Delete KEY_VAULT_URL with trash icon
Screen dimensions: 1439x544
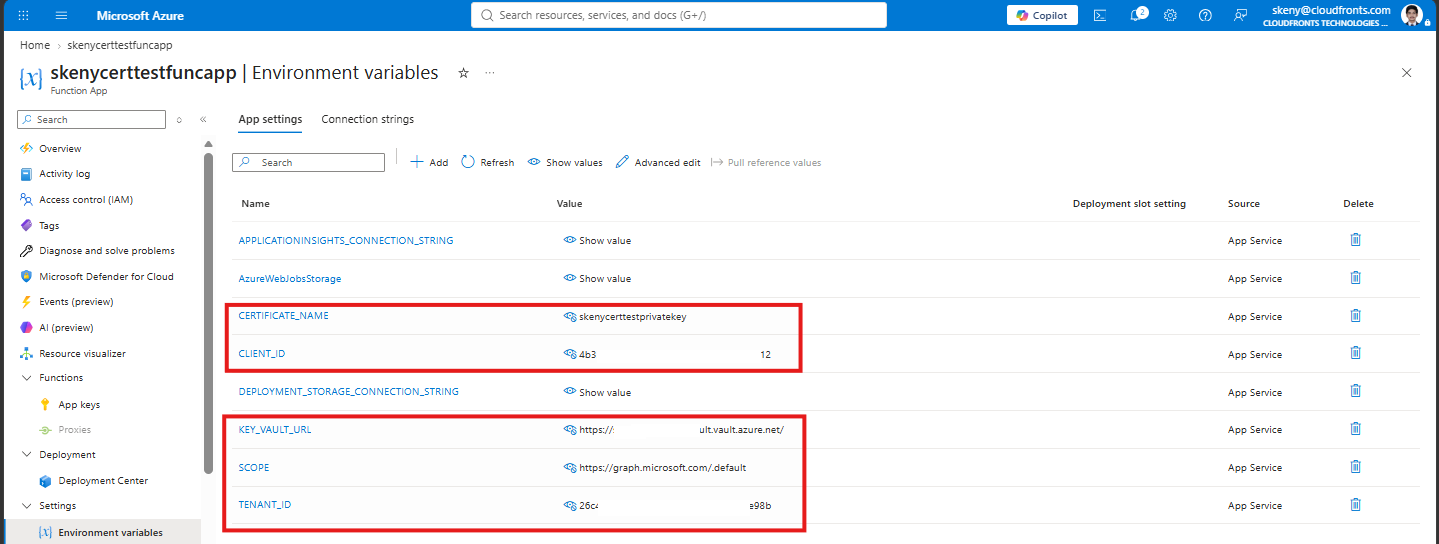(x=1356, y=429)
